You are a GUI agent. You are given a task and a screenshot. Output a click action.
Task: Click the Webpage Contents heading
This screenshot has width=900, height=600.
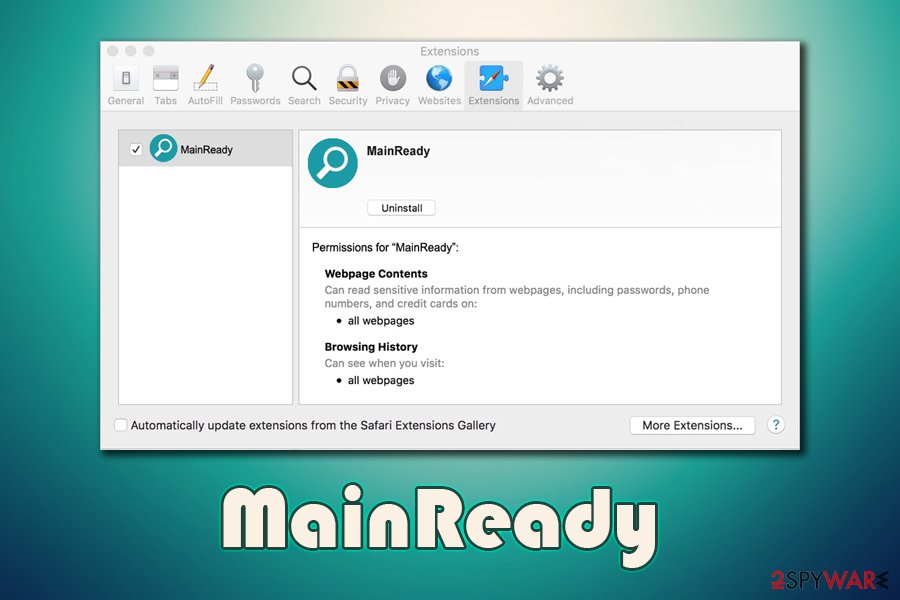point(376,274)
